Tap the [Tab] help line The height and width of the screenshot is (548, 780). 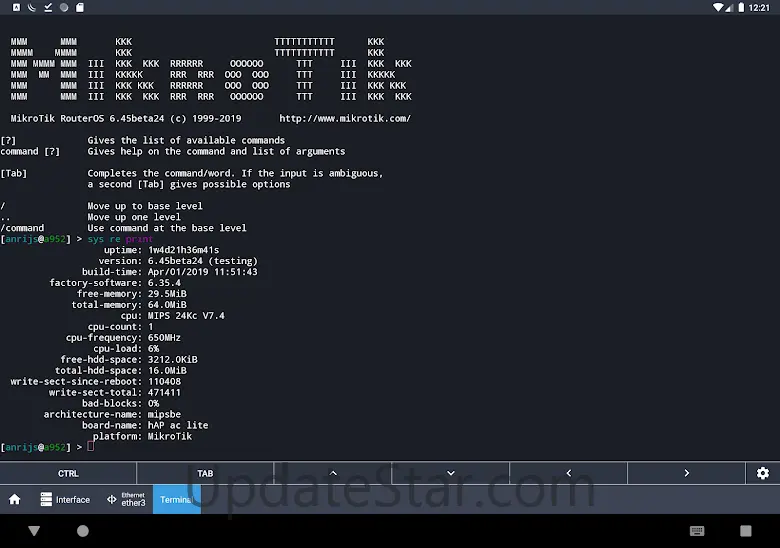tap(192, 173)
